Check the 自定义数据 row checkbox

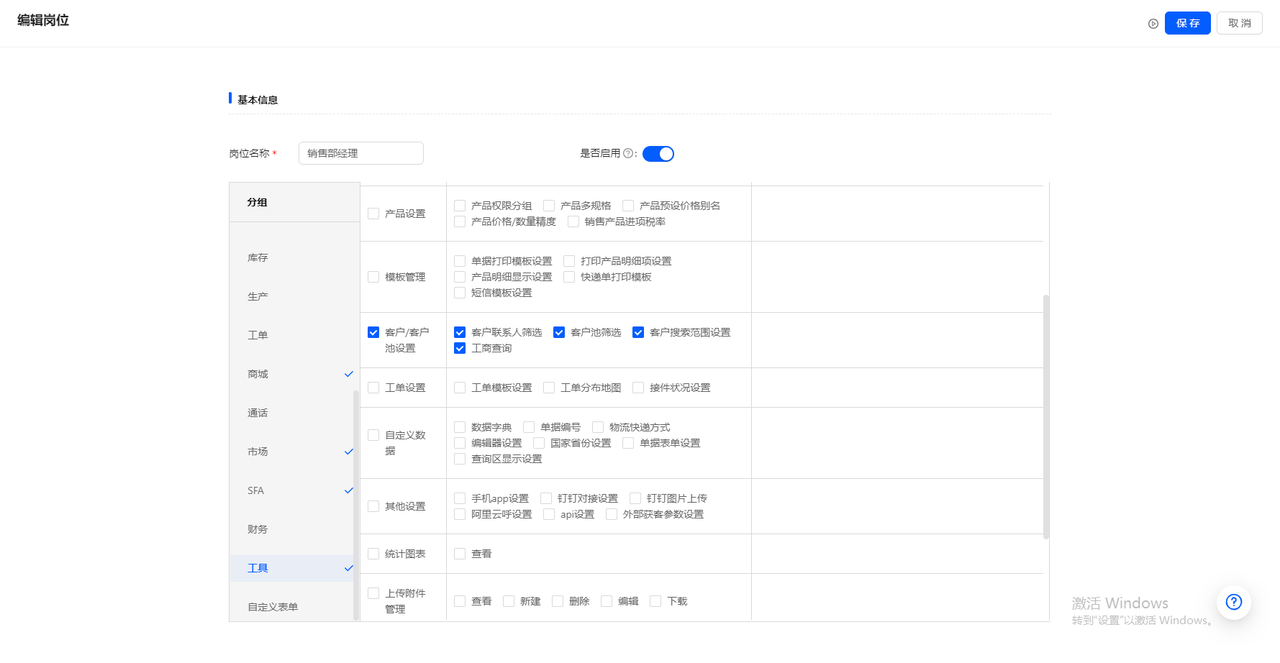point(373,435)
